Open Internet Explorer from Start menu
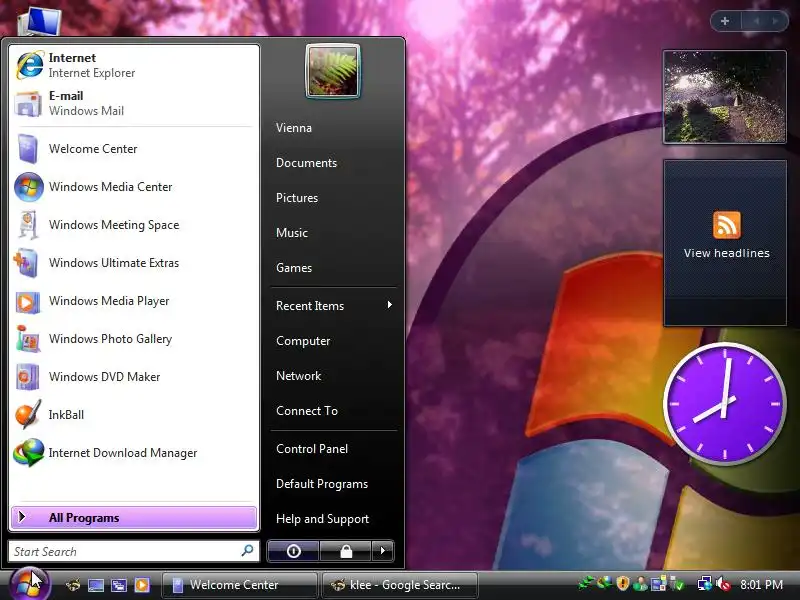The image size is (800, 600). (134, 65)
